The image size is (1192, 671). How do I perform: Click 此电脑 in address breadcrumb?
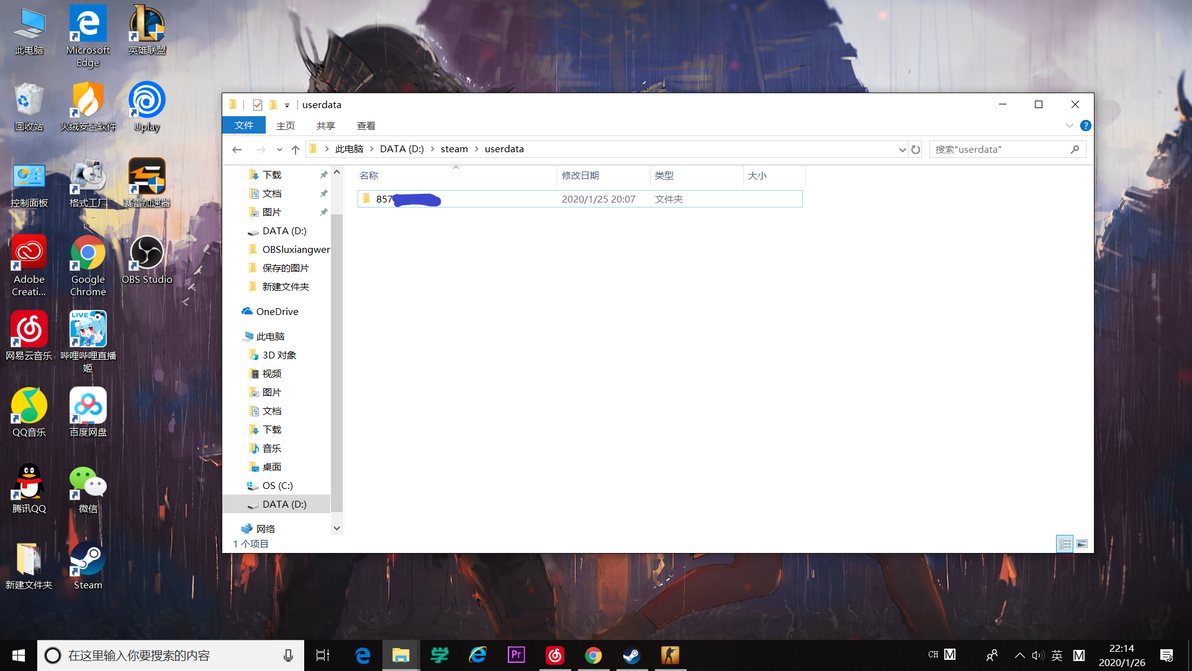(349, 149)
